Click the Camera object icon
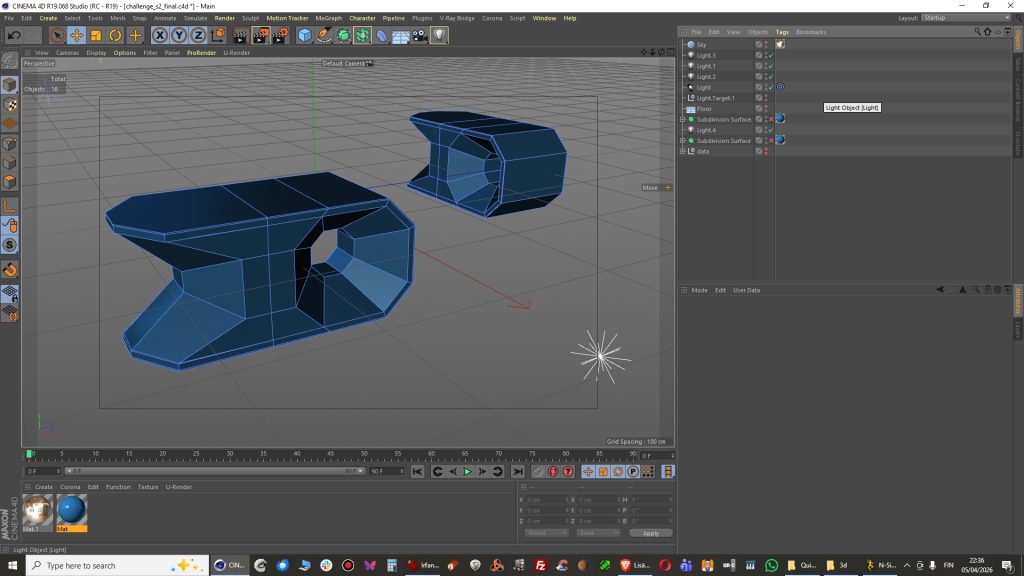 419,35
